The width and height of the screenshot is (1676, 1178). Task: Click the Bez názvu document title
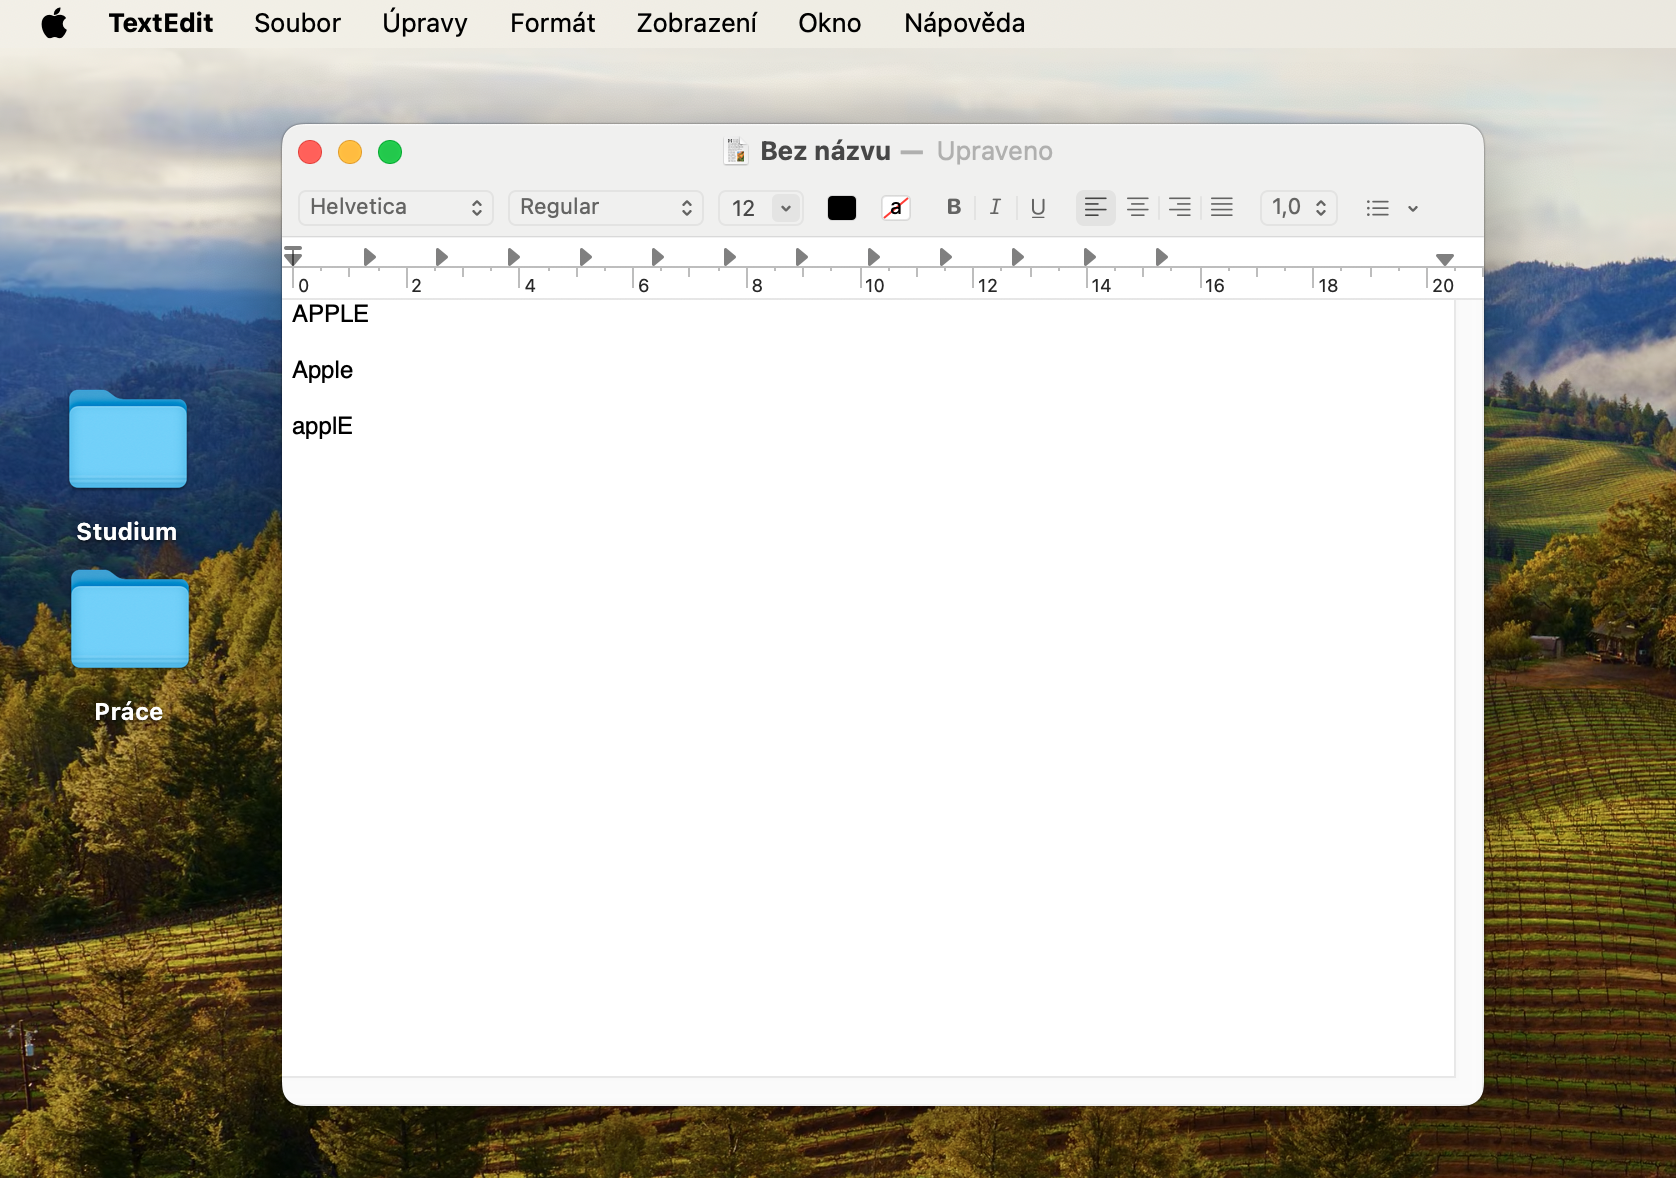pos(825,151)
